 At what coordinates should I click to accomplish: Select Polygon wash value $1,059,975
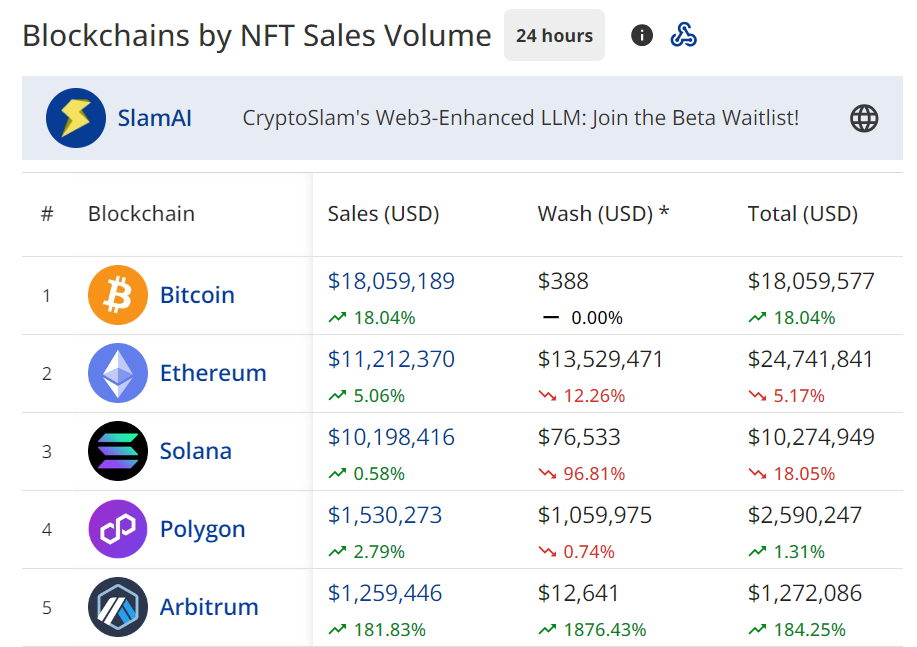click(594, 515)
